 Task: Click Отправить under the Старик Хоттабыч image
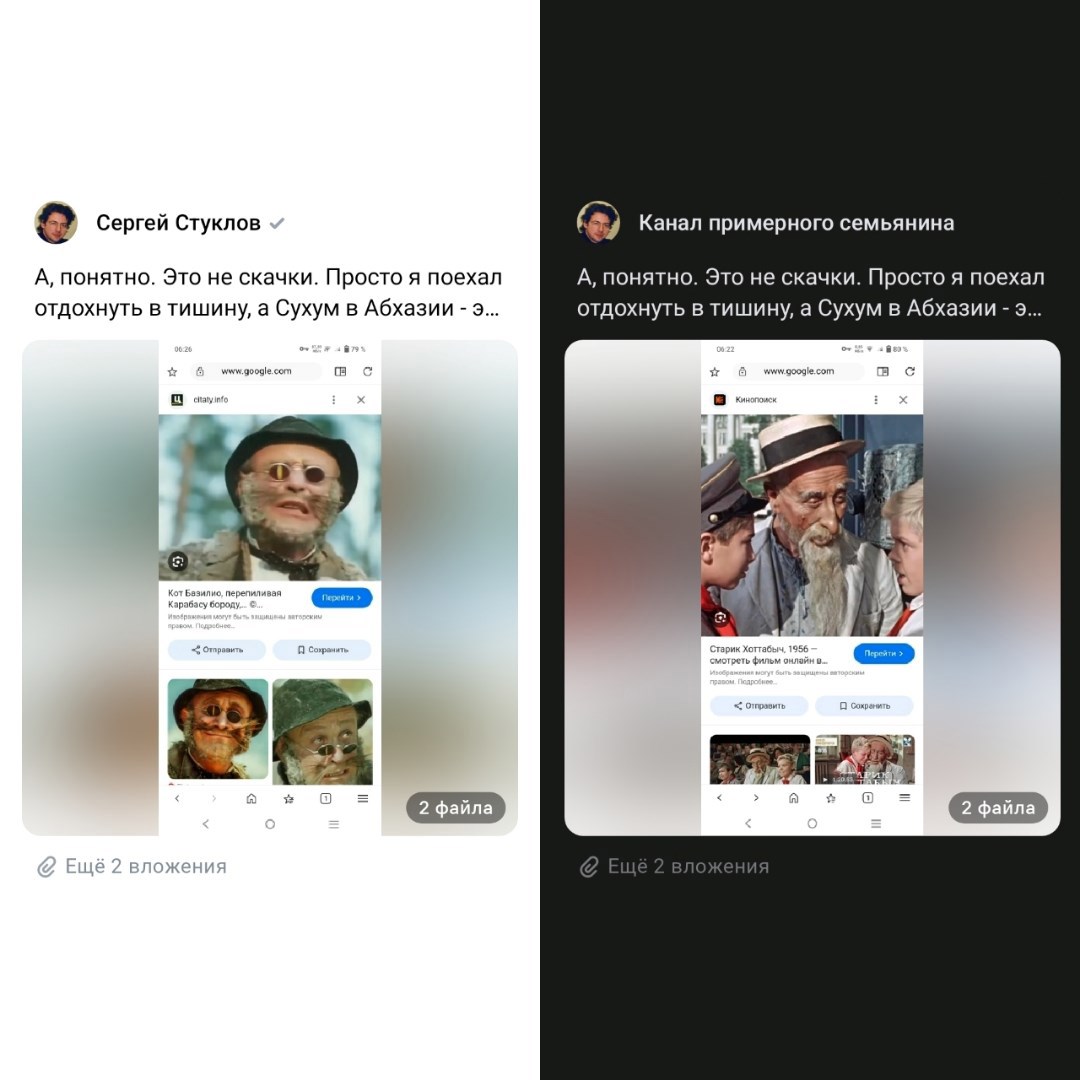pos(759,705)
